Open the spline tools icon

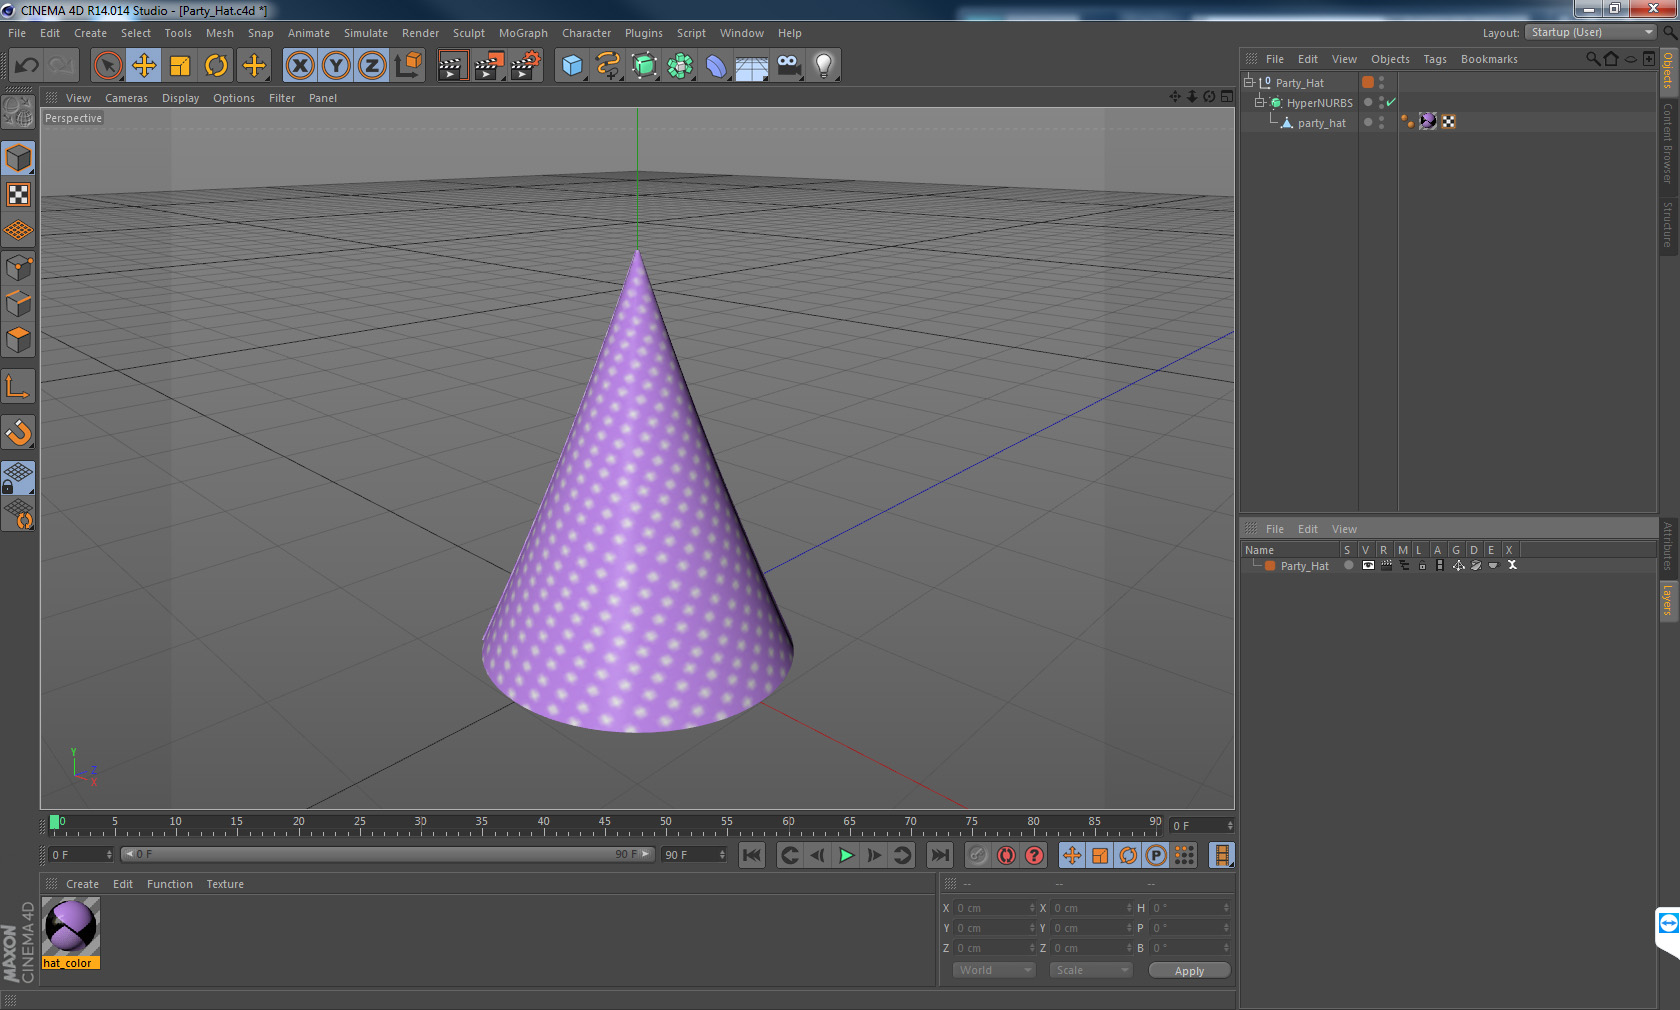[x=608, y=66]
